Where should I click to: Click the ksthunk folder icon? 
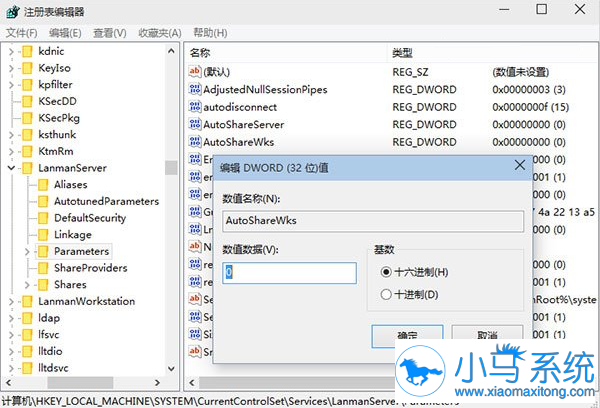pyautogui.click(x=27, y=135)
